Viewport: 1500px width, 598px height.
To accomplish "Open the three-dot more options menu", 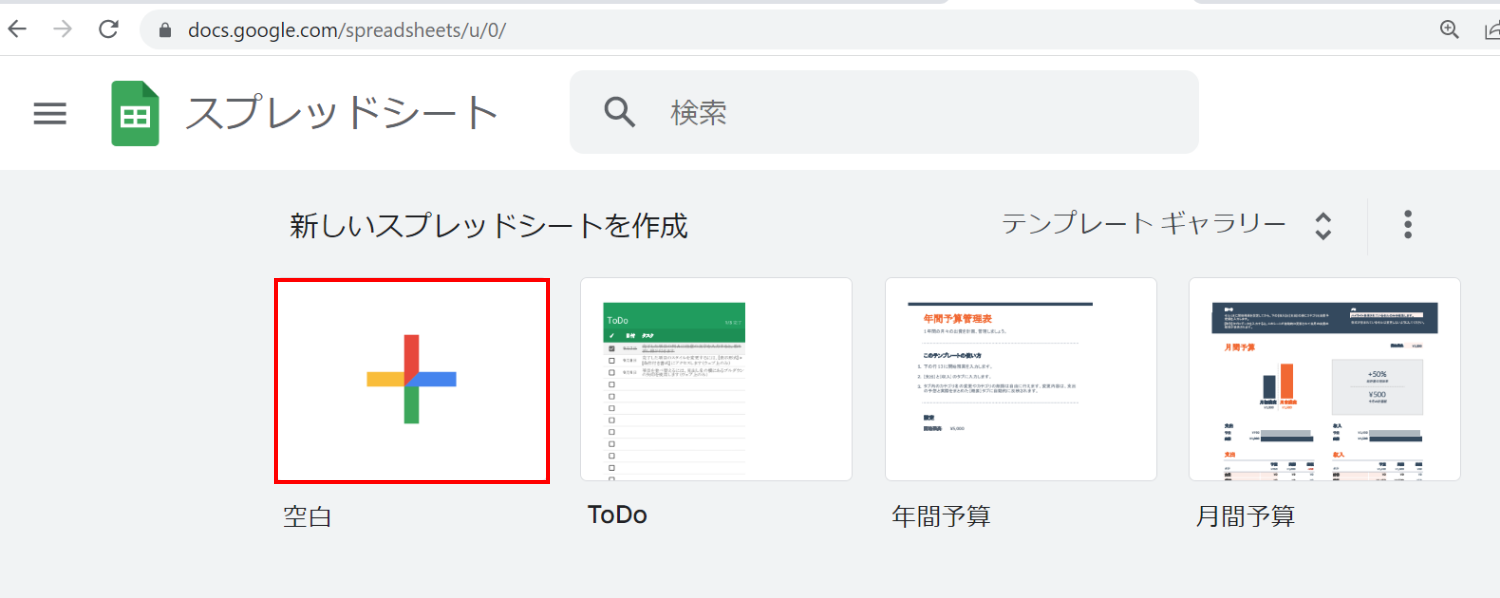I will pyautogui.click(x=1408, y=225).
